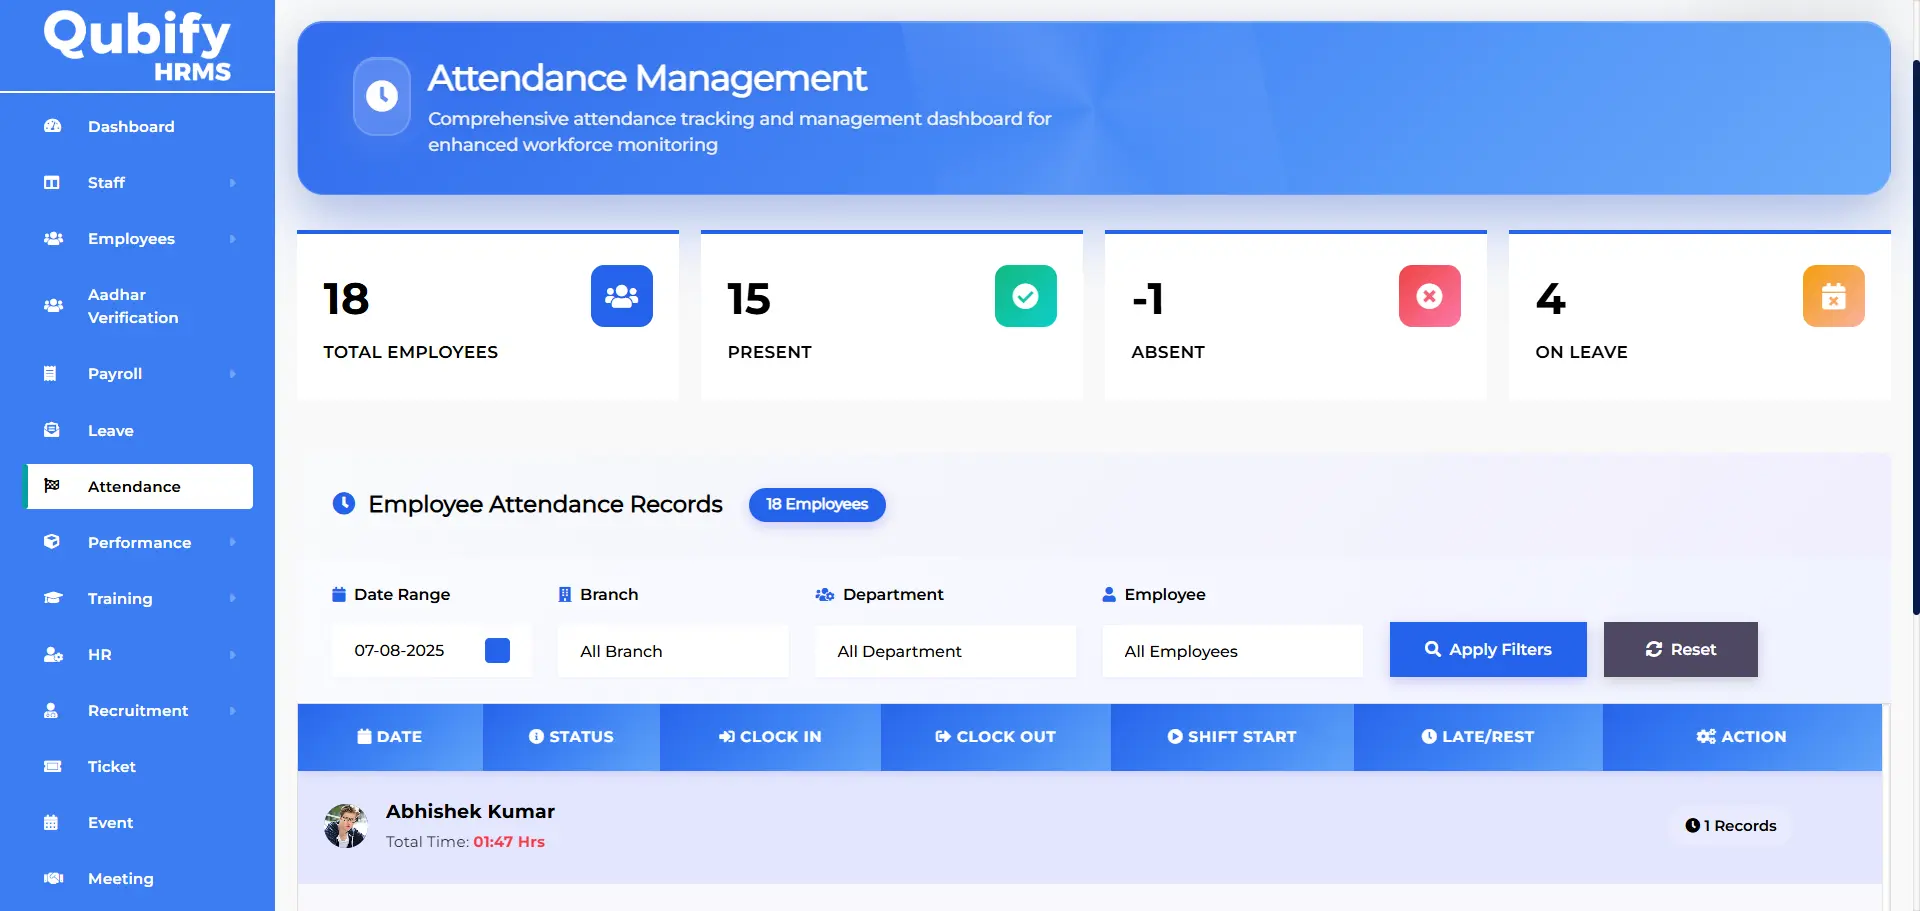The image size is (1920, 911).
Task: Open the blue date picker square
Action: 497,651
